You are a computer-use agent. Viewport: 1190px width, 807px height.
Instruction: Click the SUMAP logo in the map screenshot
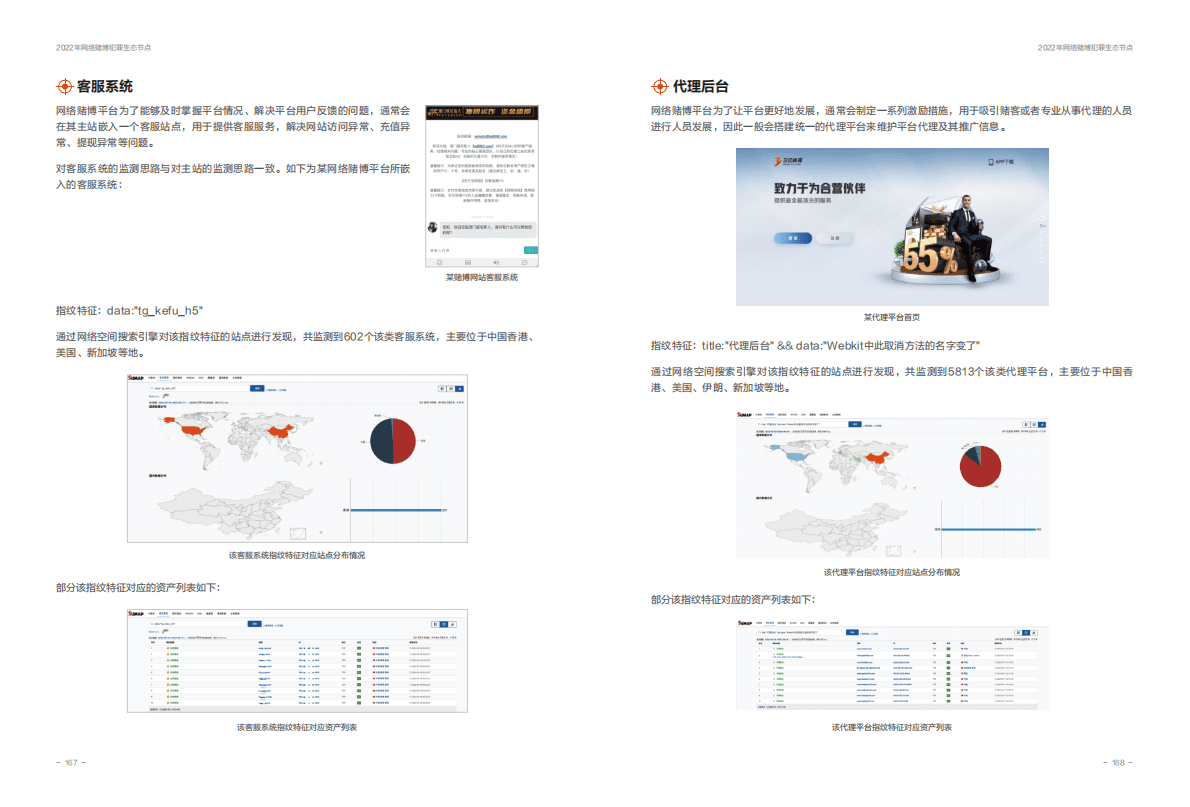(135, 378)
